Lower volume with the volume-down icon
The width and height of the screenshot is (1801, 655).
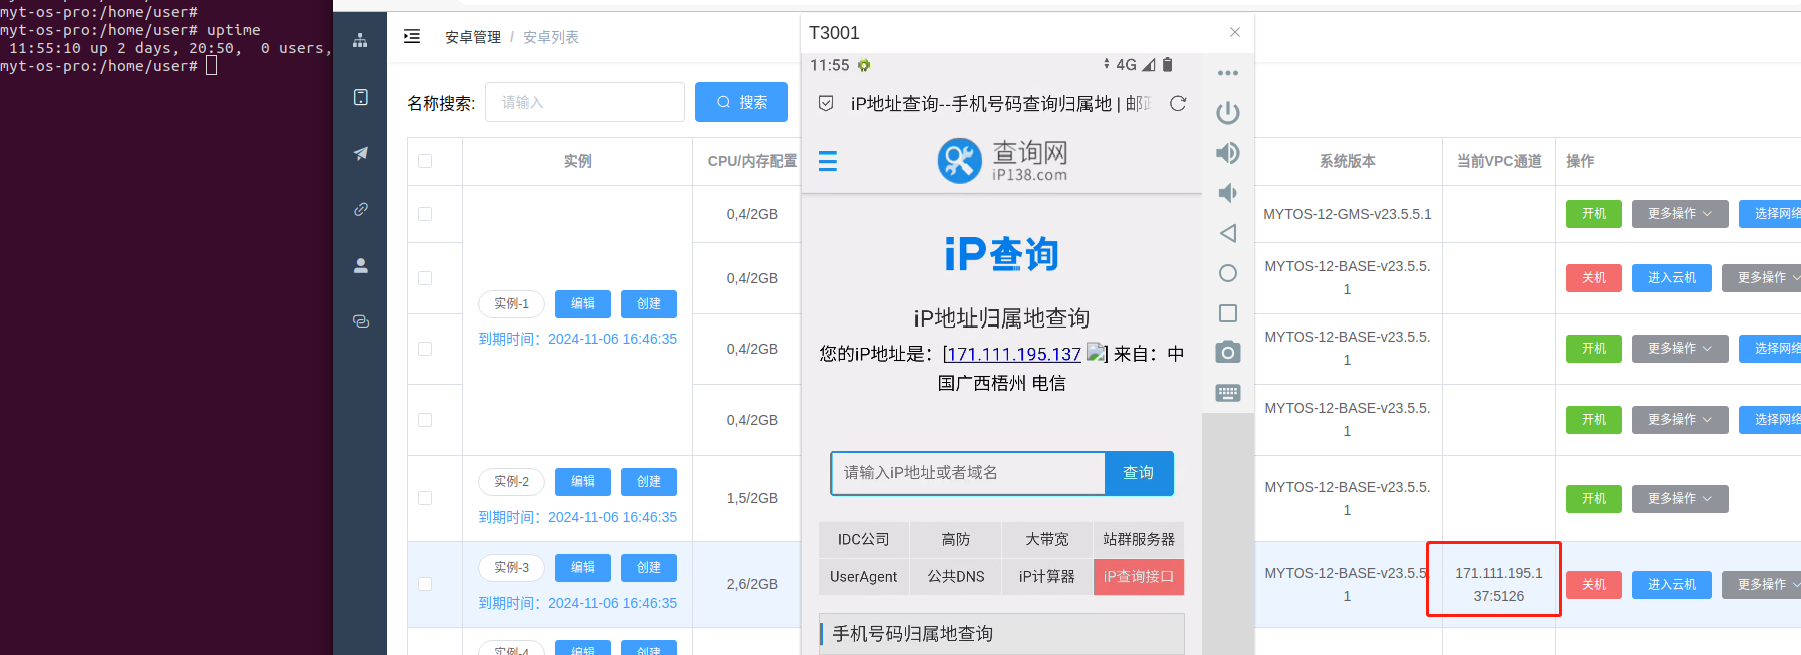point(1228,193)
